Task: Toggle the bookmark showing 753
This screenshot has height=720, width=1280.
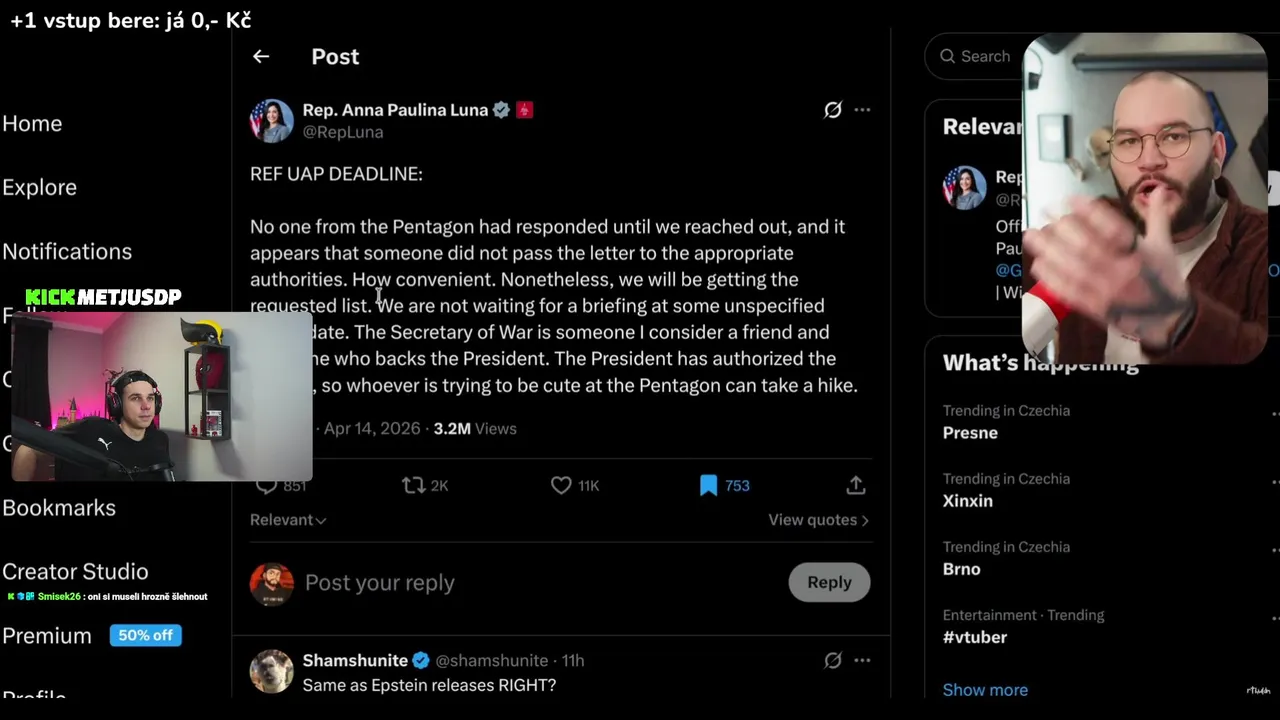Action: pyautogui.click(x=709, y=485)
